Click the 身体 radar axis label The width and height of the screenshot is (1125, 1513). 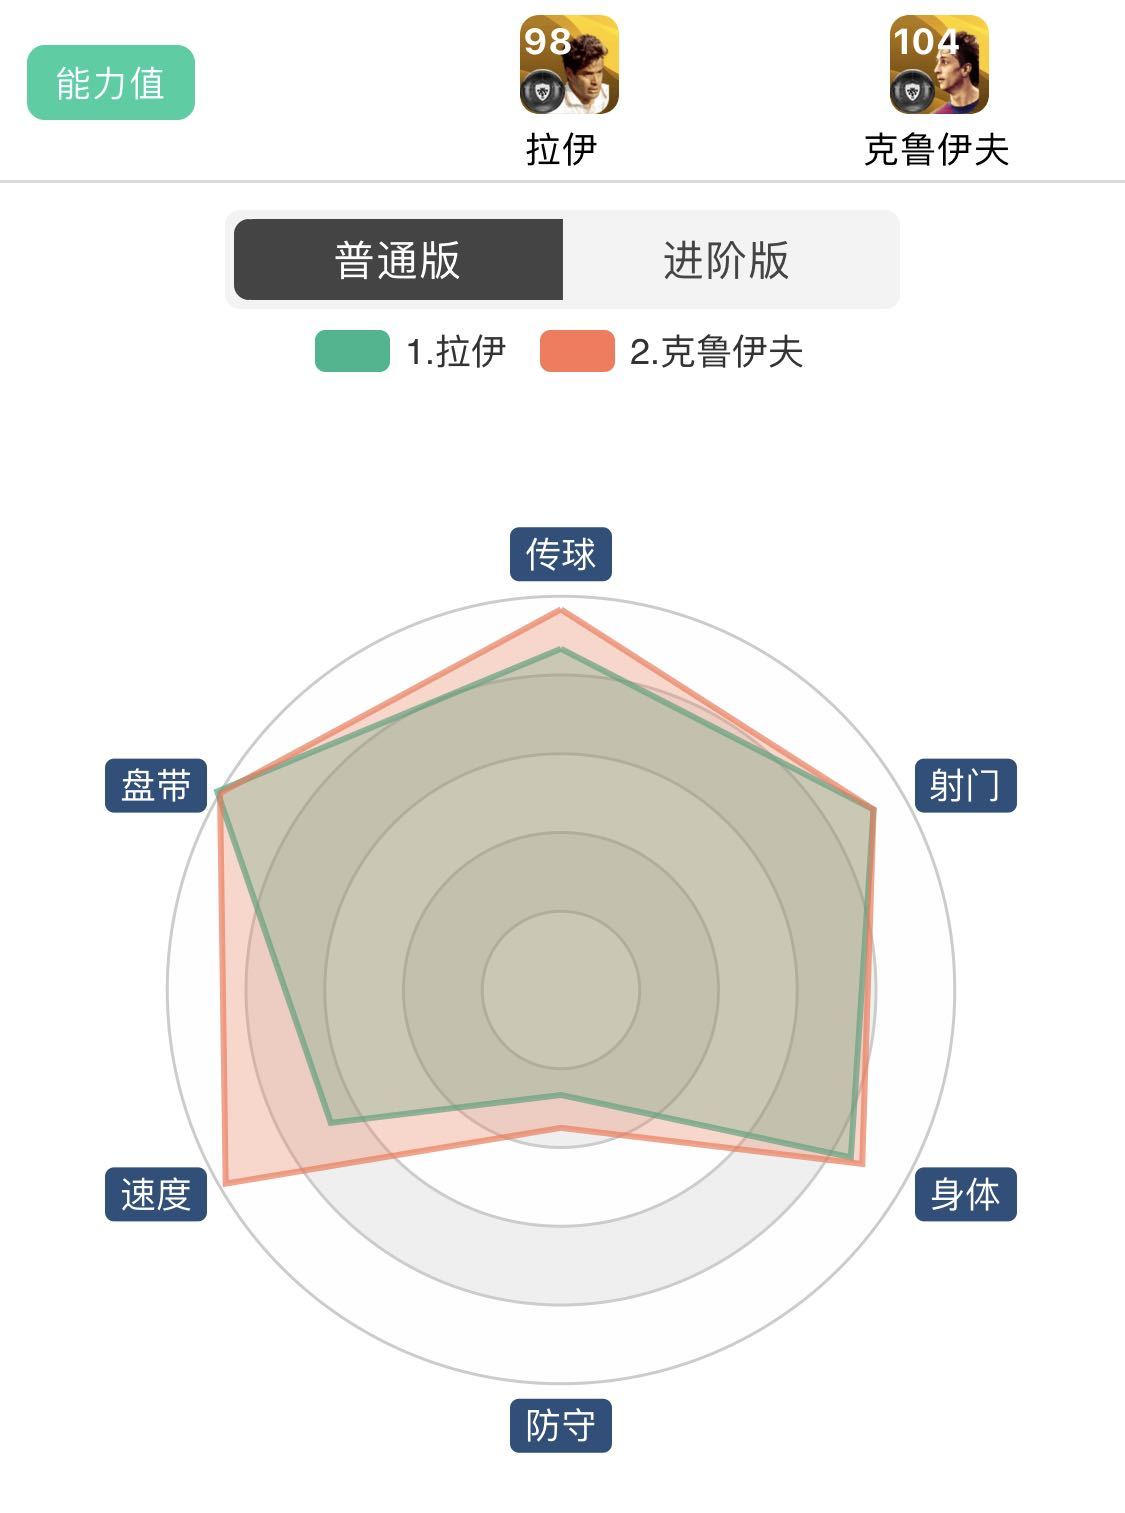(966, 1194)
